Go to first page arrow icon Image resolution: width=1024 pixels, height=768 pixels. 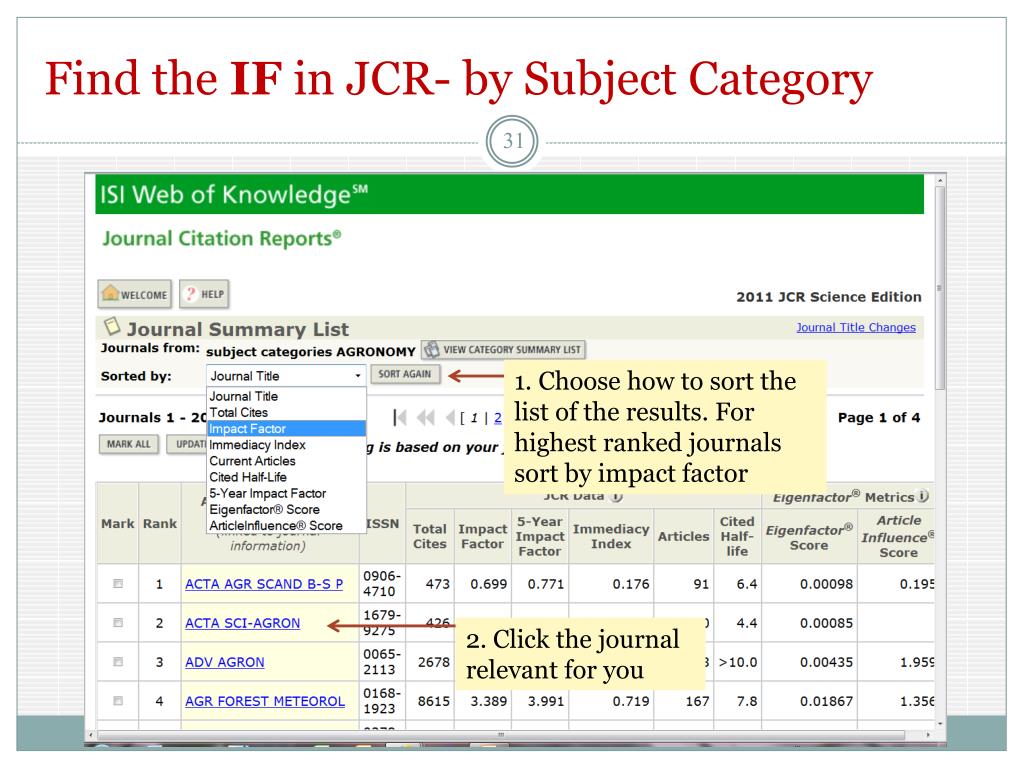400,417
